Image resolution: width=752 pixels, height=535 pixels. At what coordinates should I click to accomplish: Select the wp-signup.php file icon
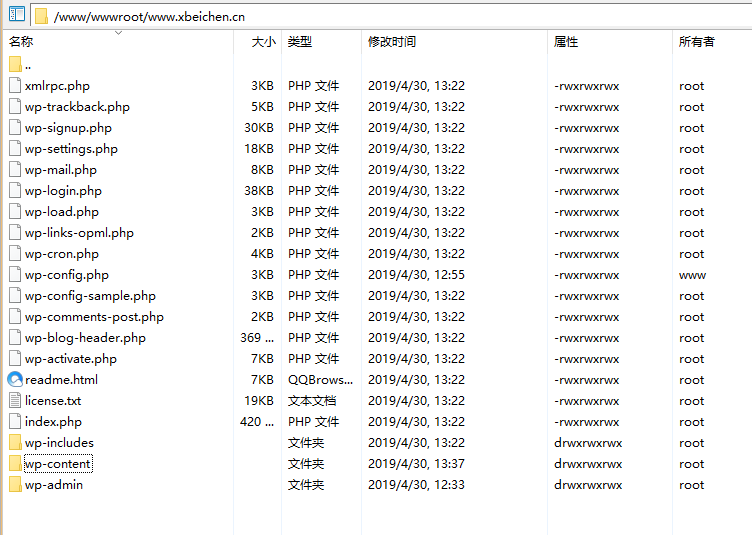[x=15, y=128]
